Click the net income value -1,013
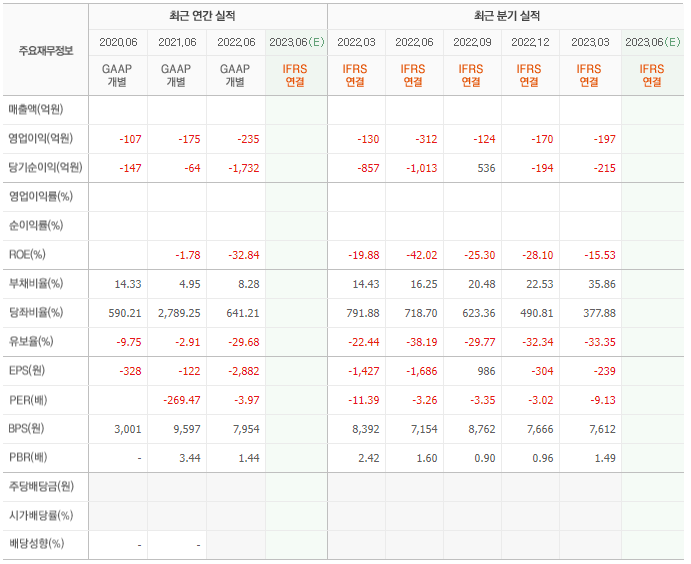 click(x=422, y=168)
